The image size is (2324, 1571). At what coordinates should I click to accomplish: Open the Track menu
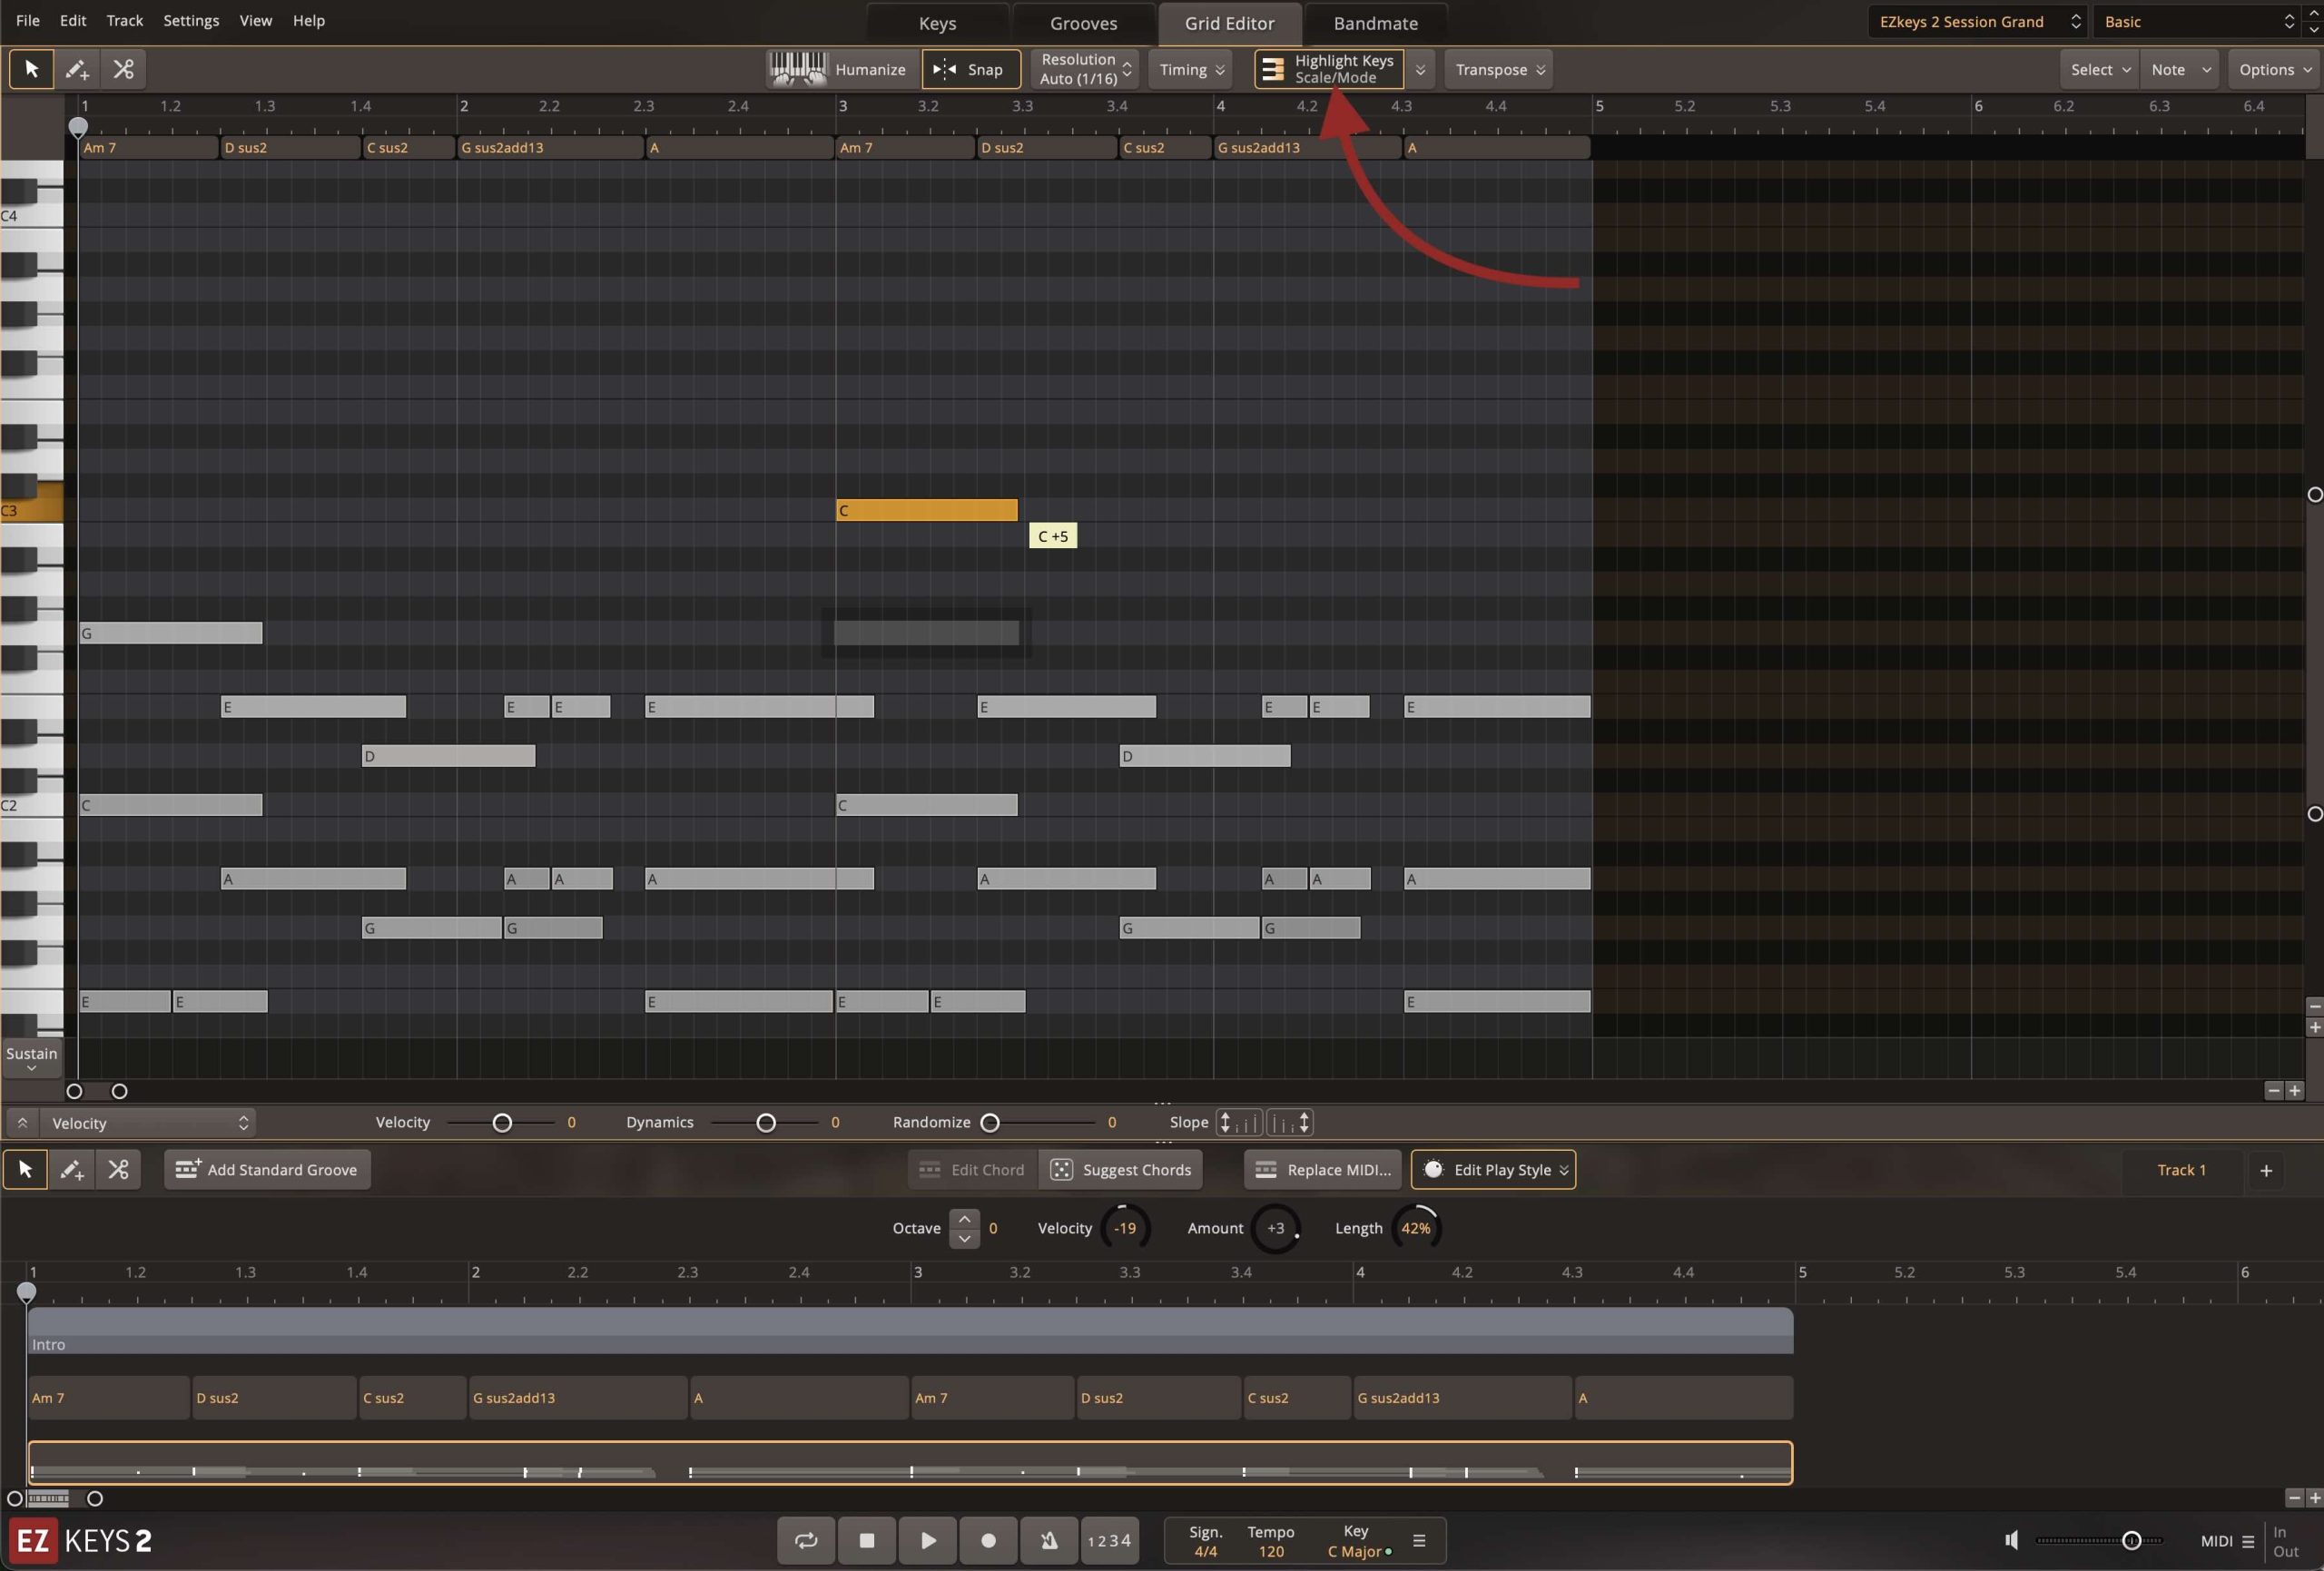pyautogui.click(x=124, y=20)
